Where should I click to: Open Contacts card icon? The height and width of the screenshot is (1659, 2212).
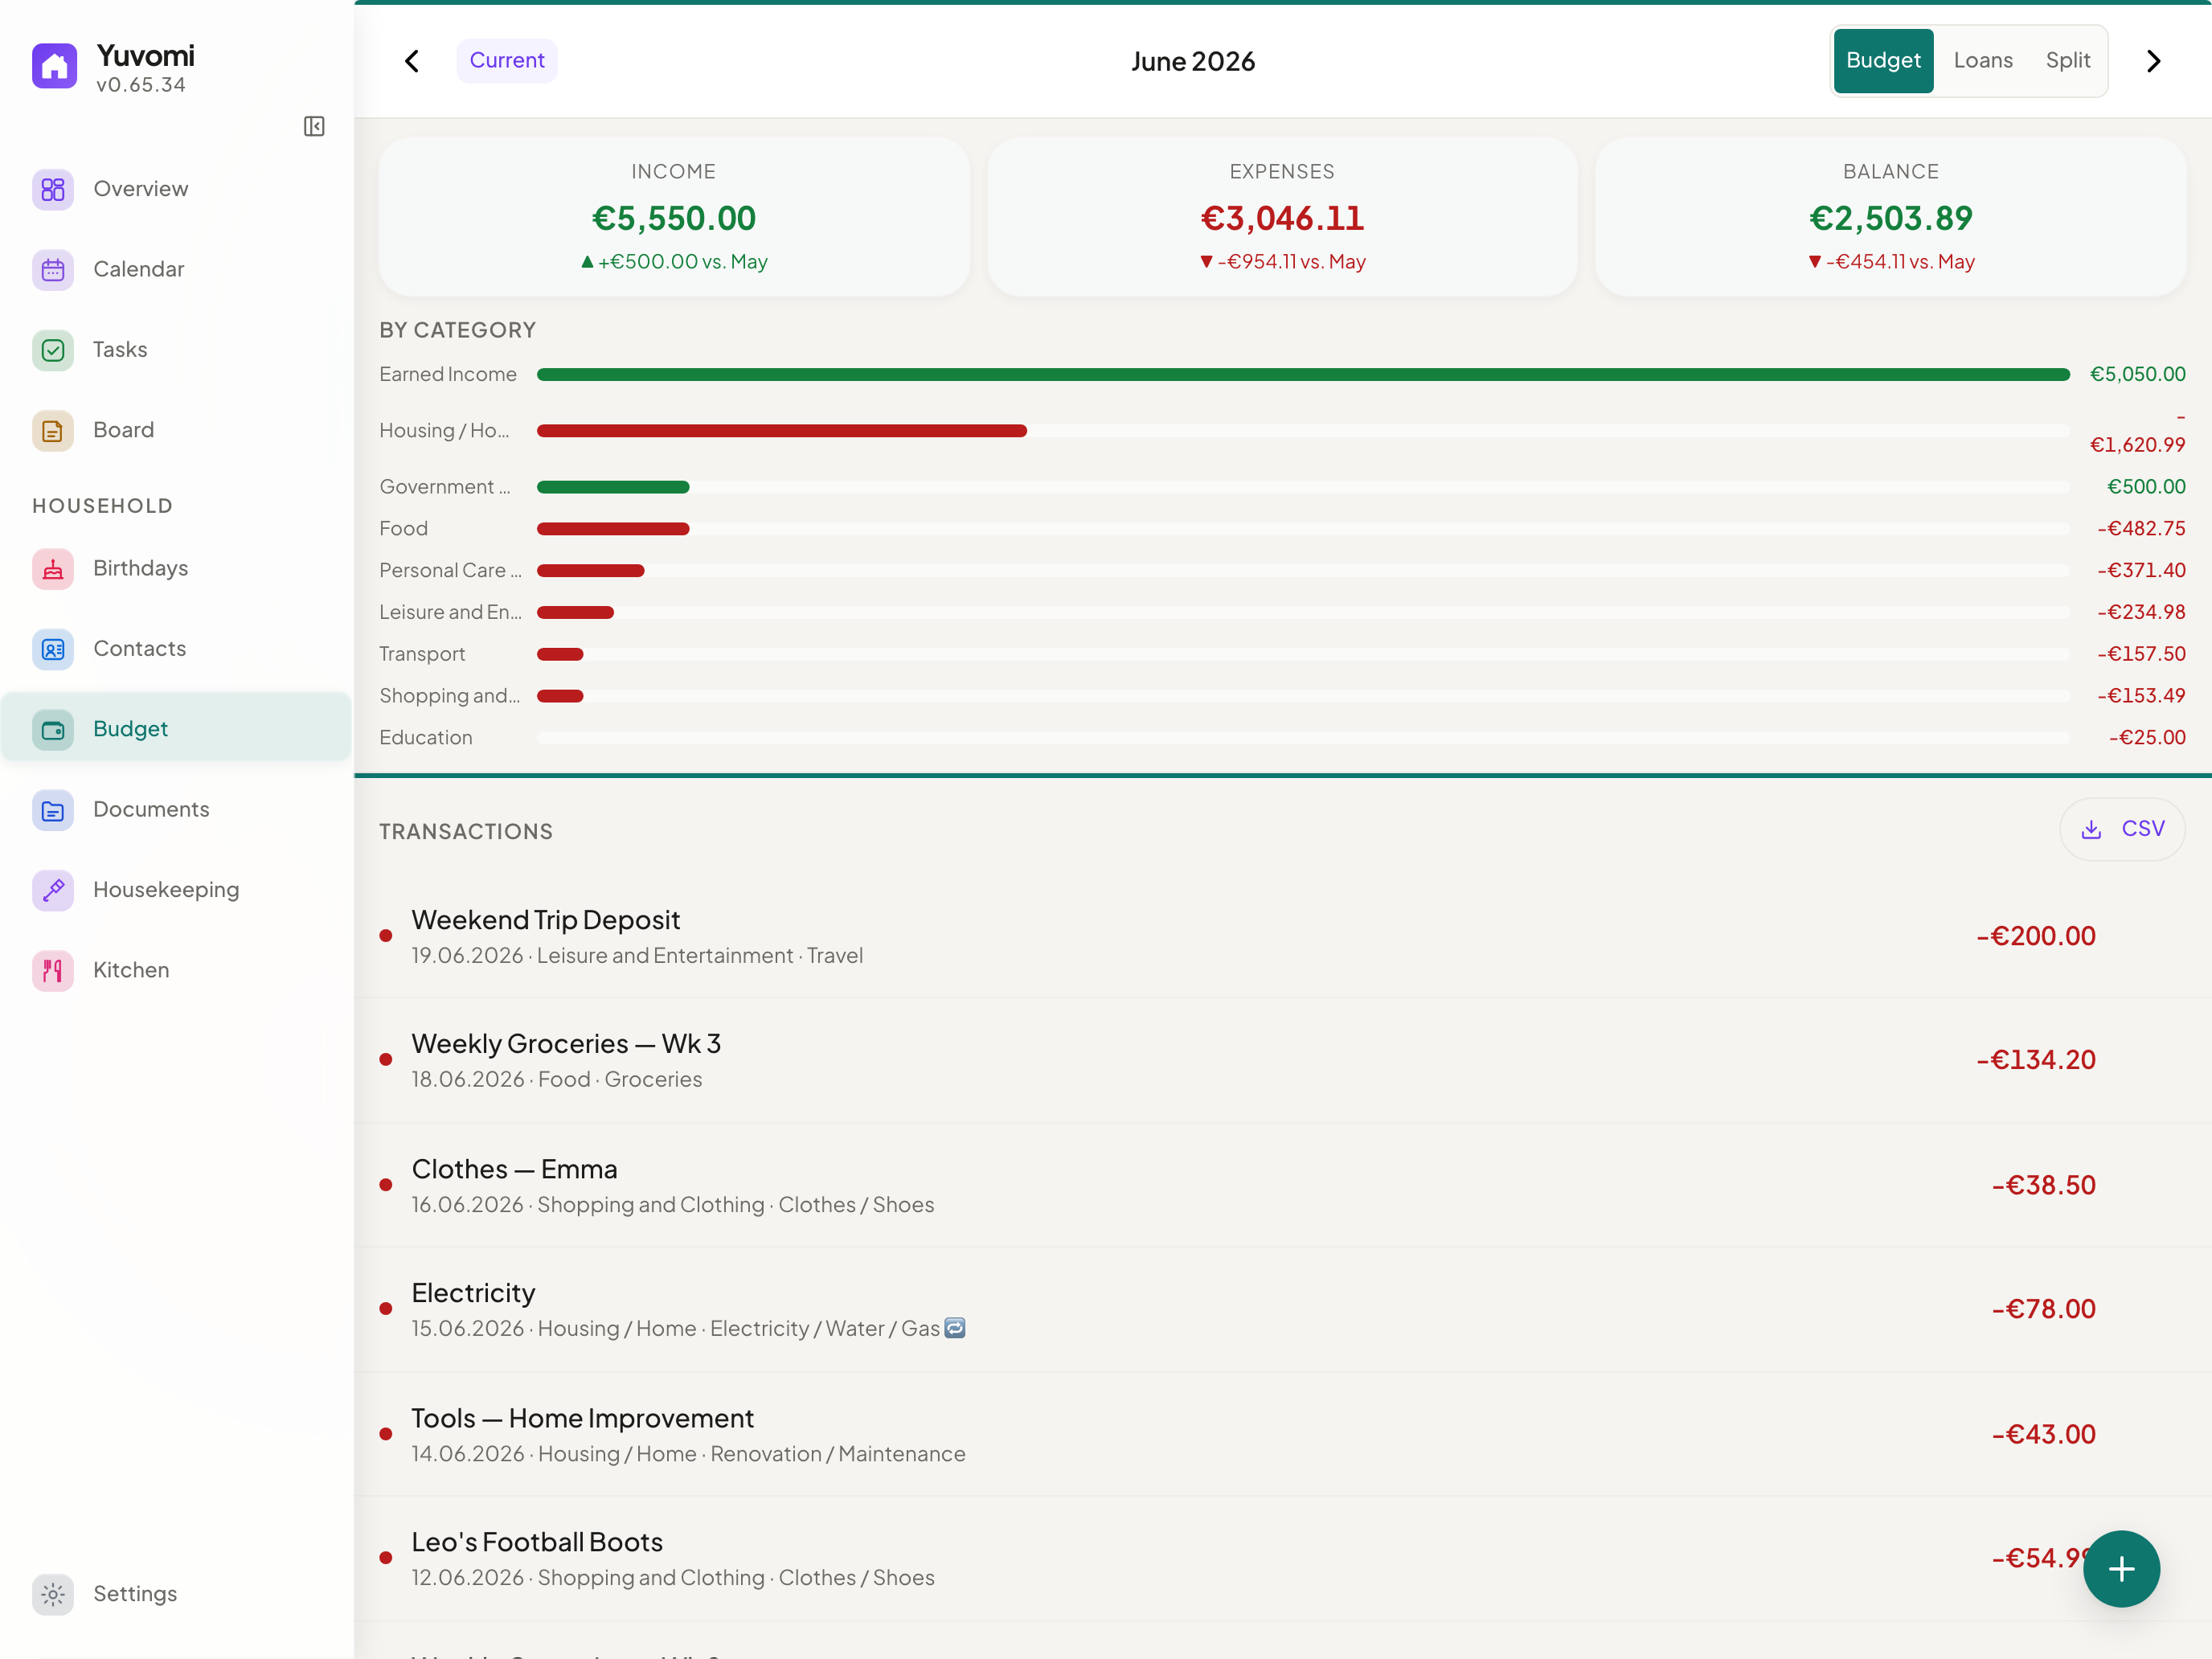point(53,649)
